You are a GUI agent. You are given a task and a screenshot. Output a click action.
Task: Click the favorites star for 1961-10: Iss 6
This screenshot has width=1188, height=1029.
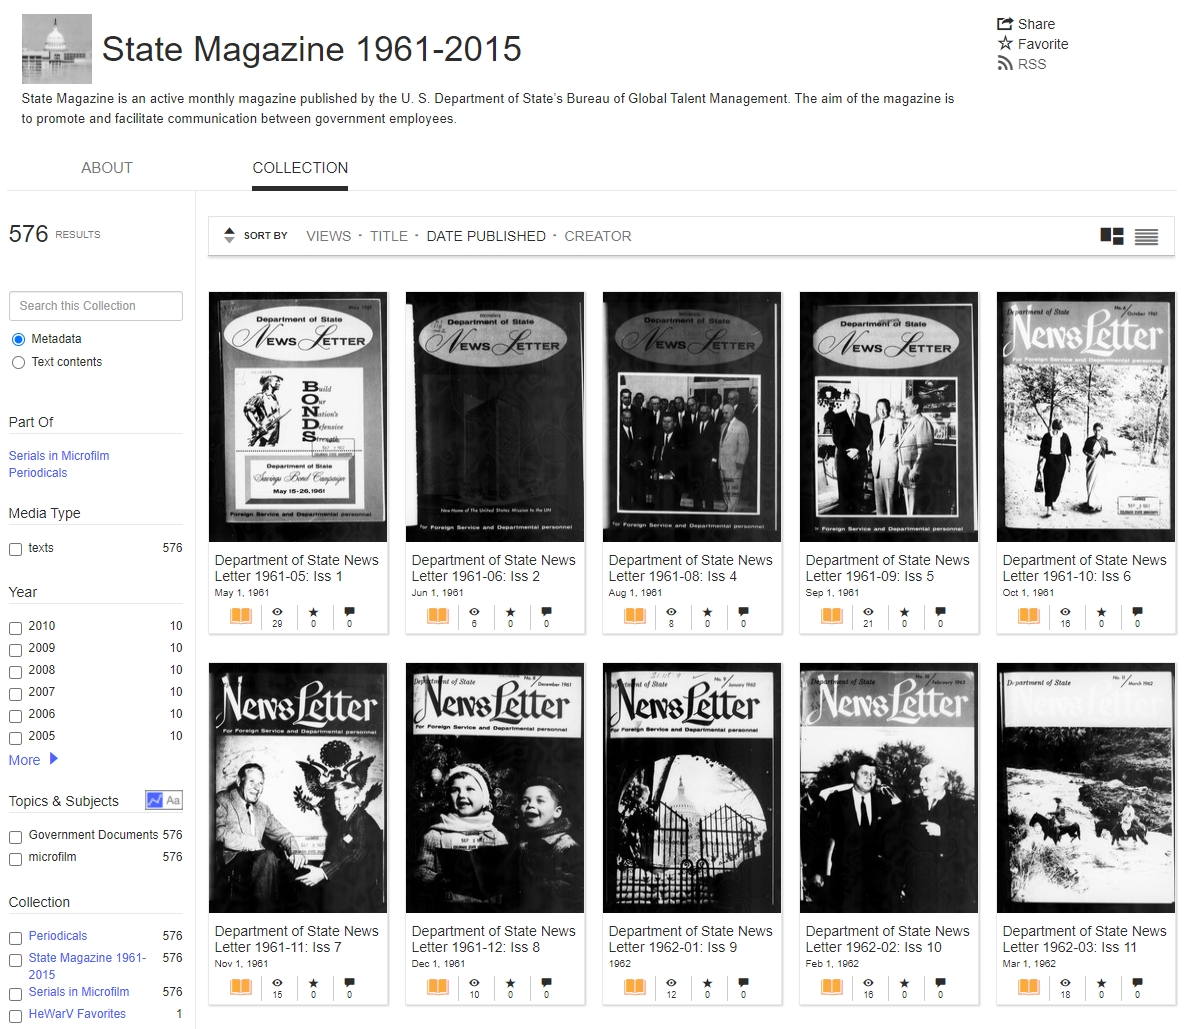coord(1102,611)
